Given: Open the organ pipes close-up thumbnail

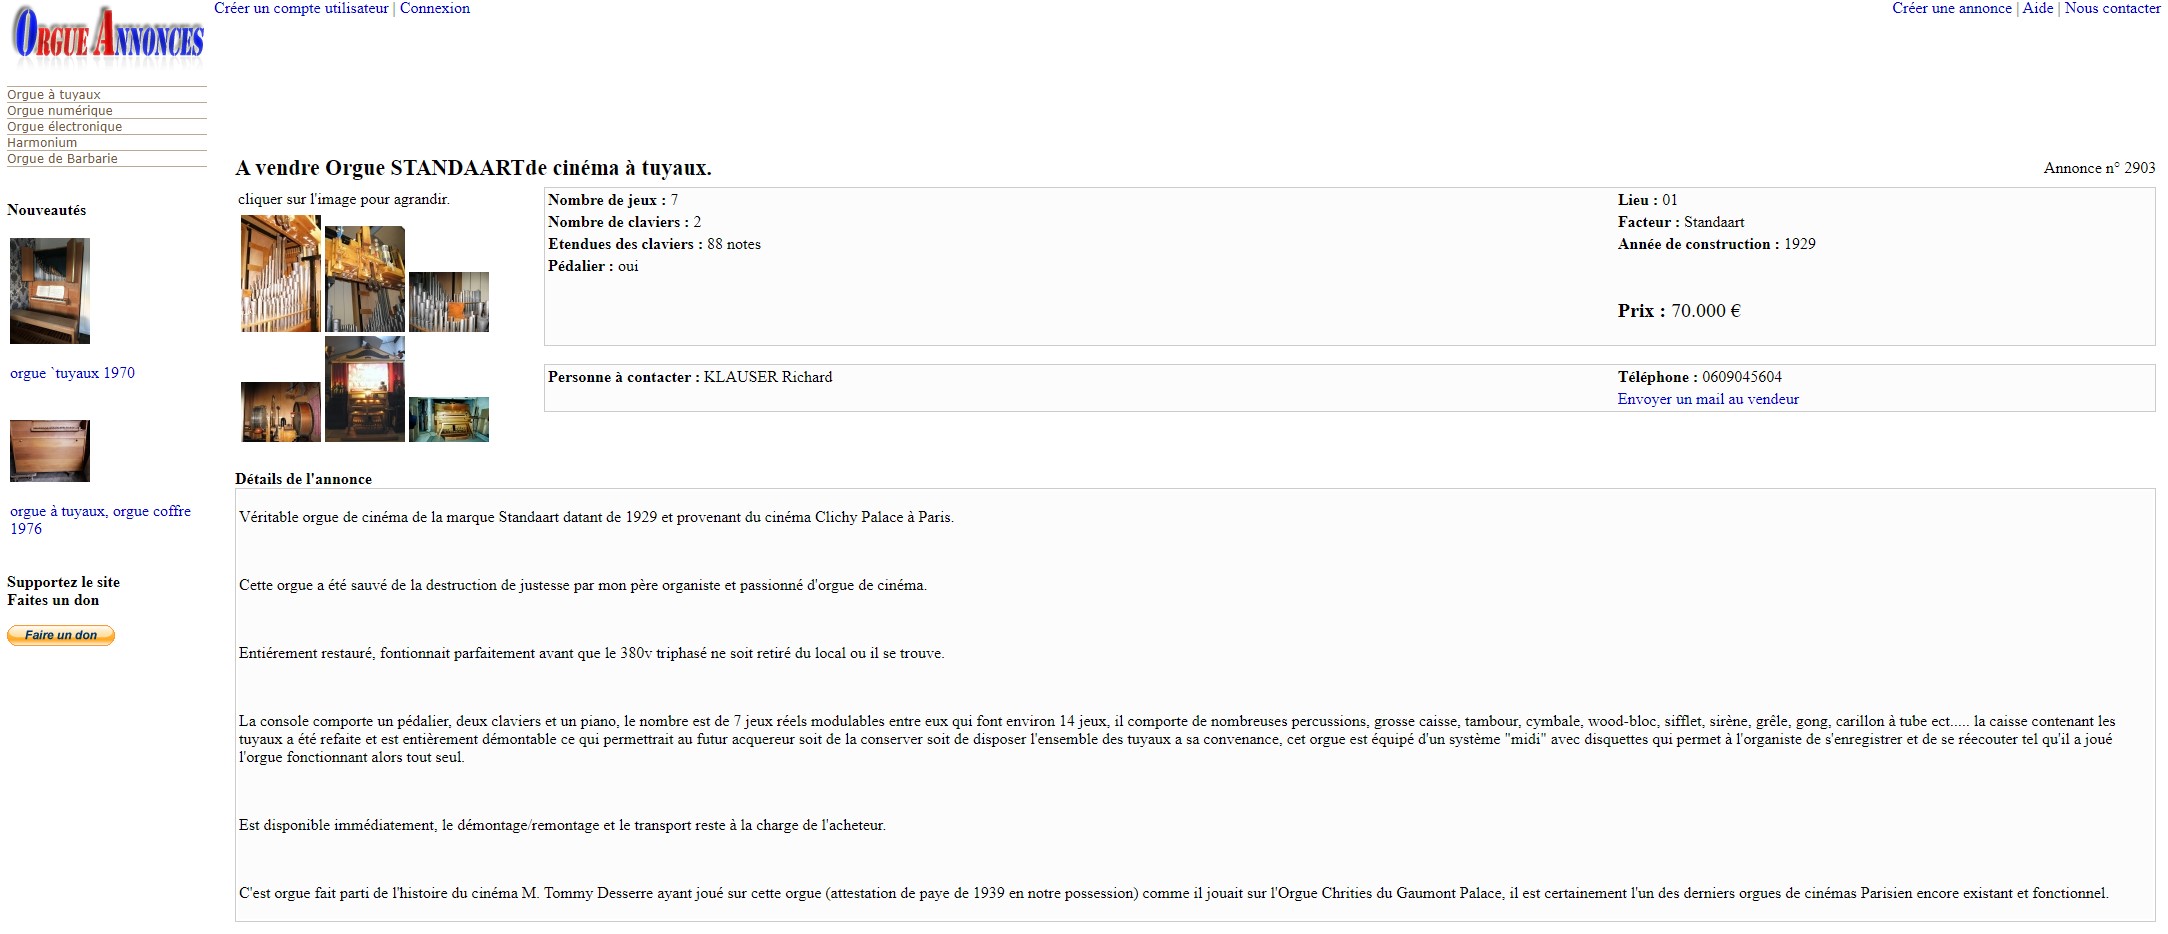Looking at the screenshot, I should point(281,274).
